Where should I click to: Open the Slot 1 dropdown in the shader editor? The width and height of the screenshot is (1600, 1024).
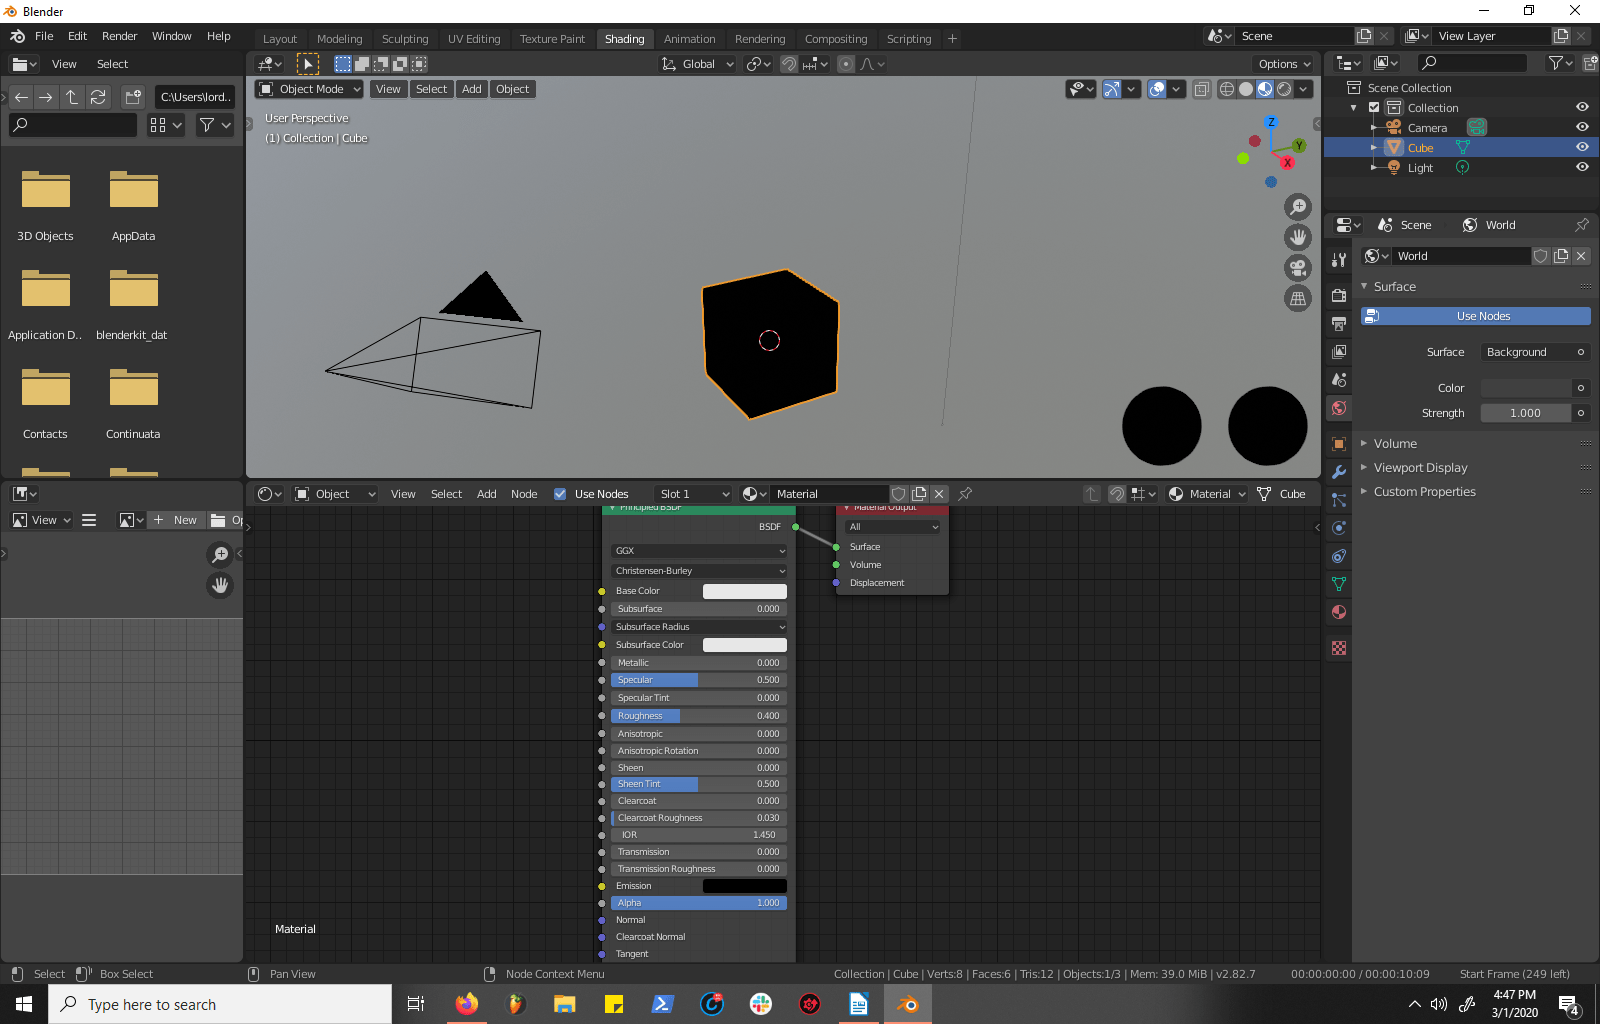[x=692, y=493]
